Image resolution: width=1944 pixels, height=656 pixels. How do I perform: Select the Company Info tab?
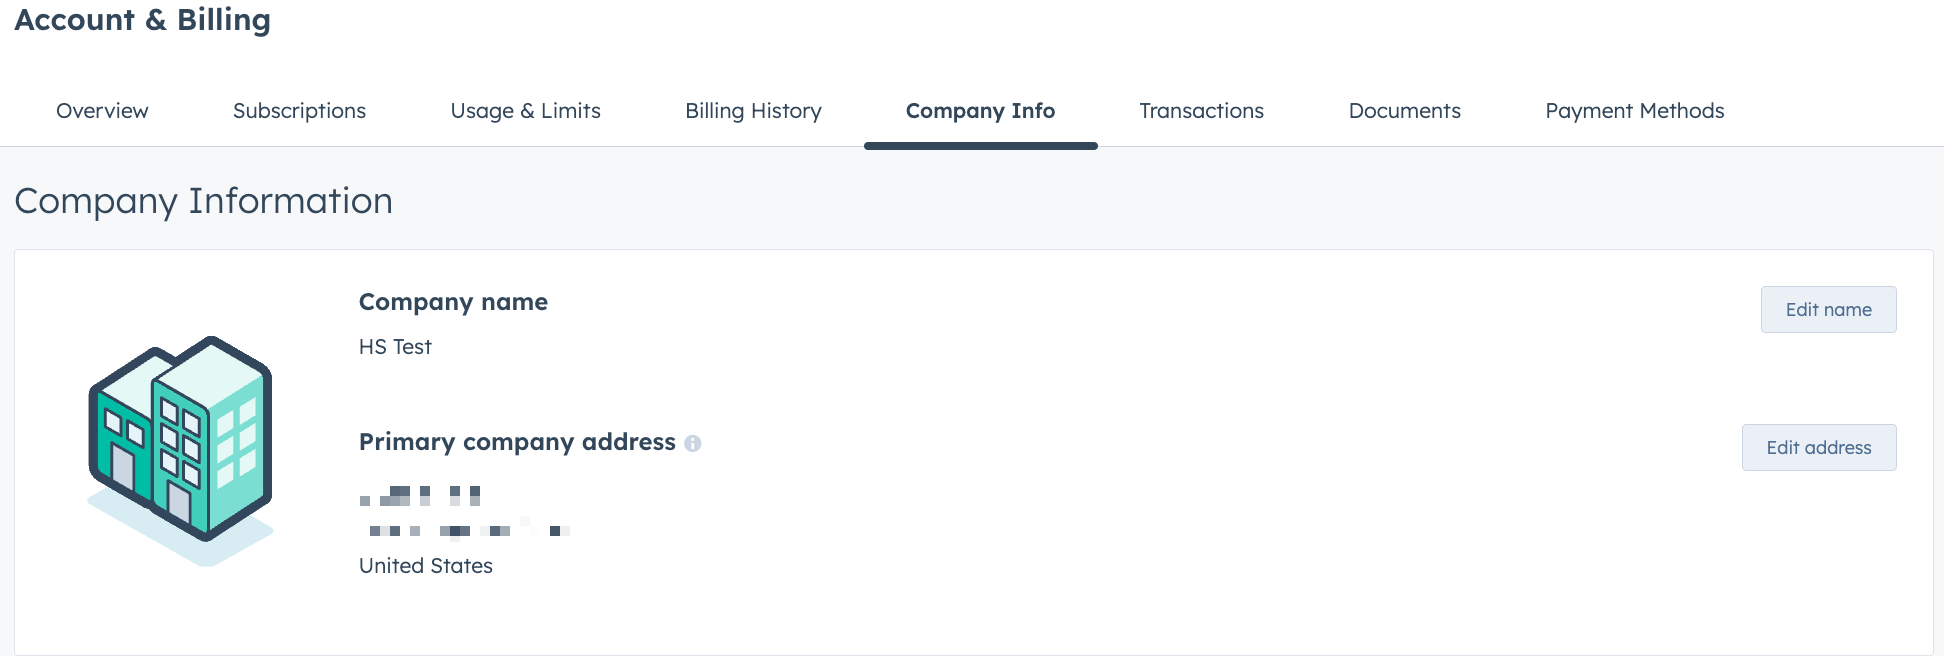pos(980,111)
